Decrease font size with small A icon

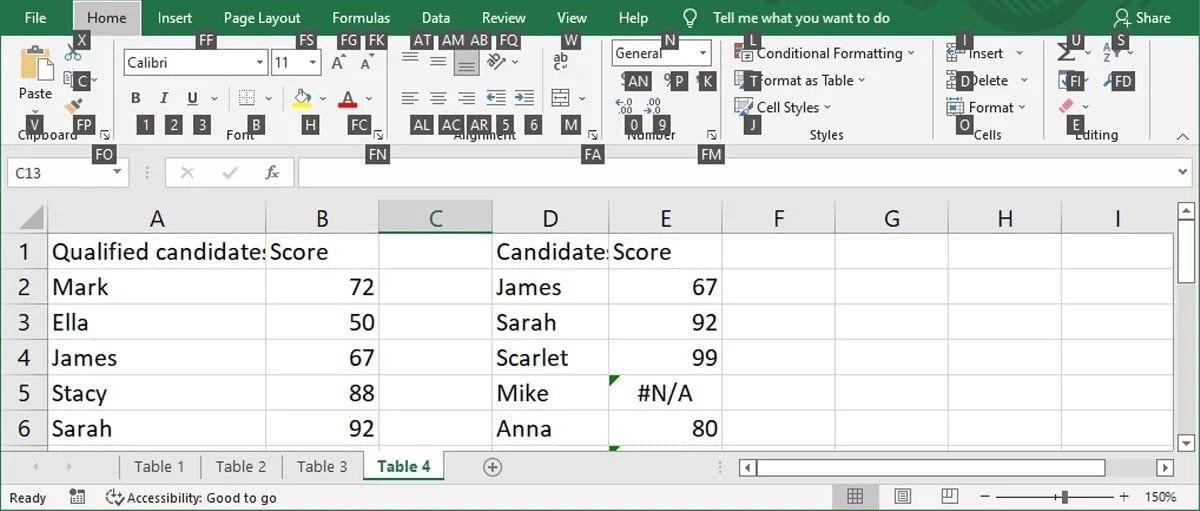(366, 63)
